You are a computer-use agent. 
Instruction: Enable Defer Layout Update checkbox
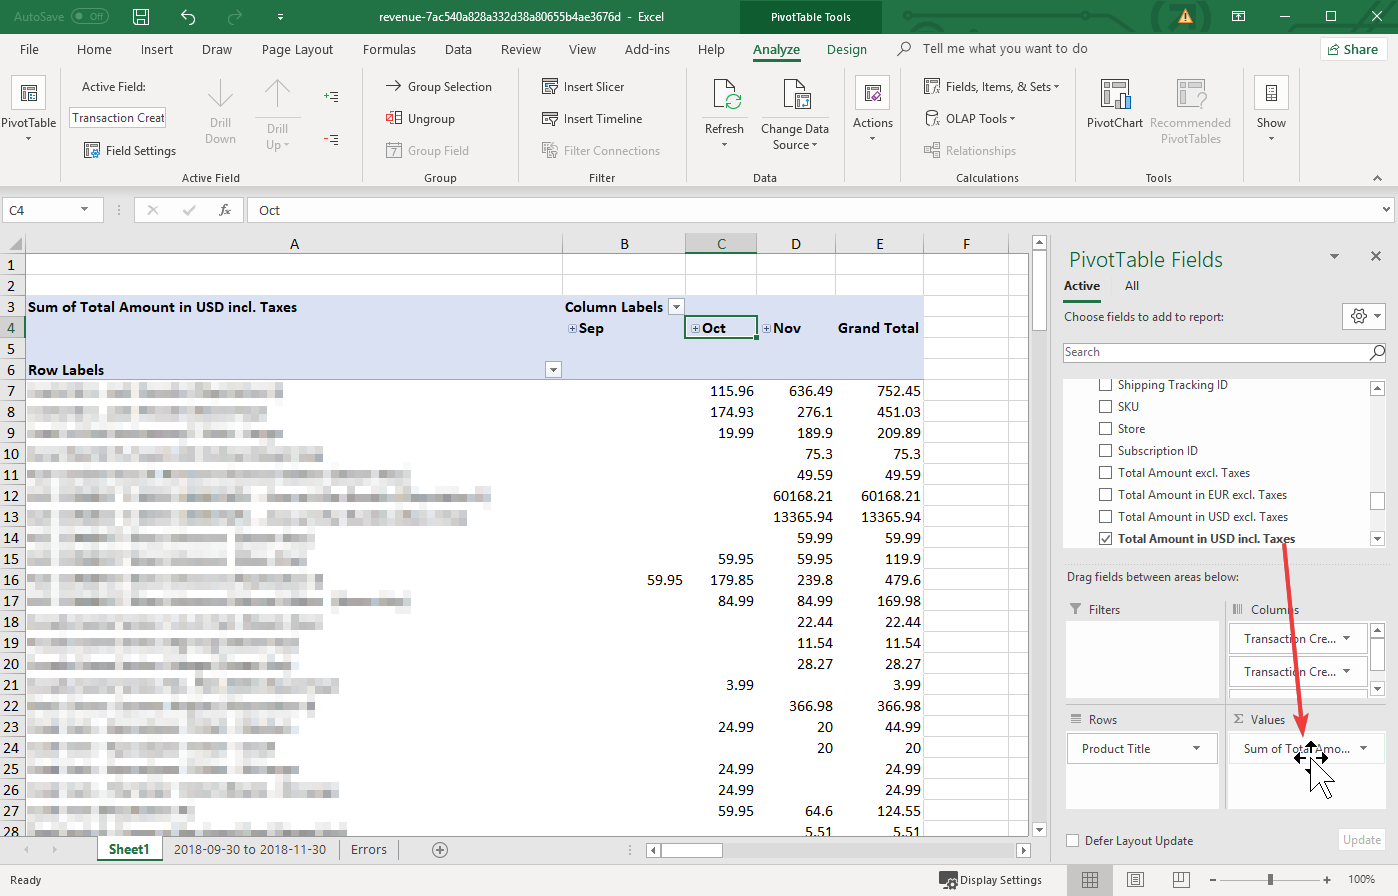pos(1073,841)
